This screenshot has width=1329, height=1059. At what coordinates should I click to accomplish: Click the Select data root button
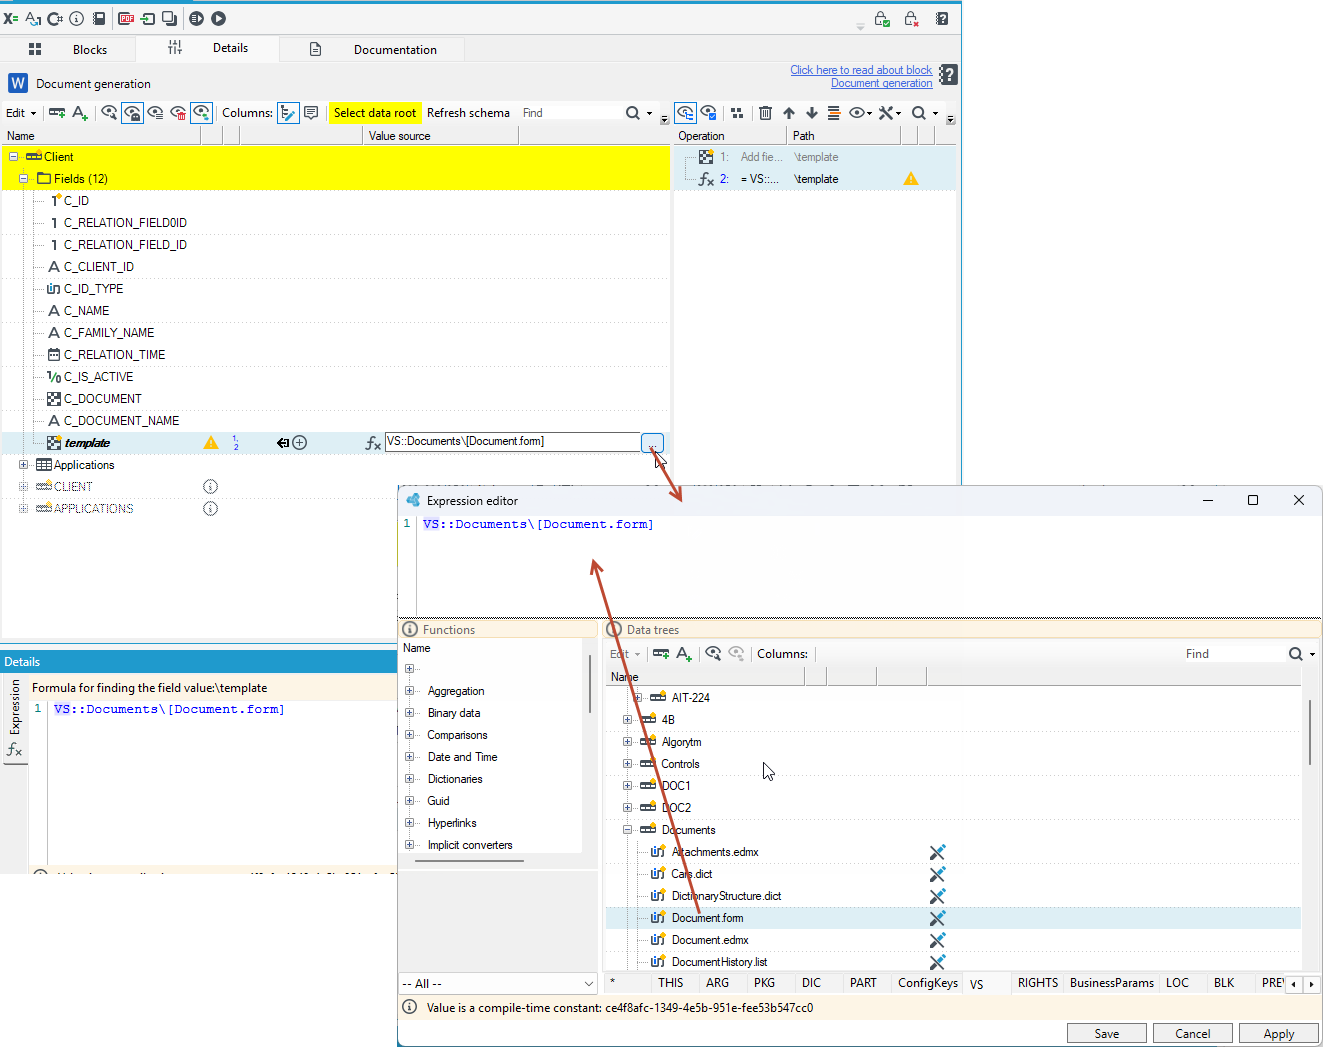coord(375,113)
